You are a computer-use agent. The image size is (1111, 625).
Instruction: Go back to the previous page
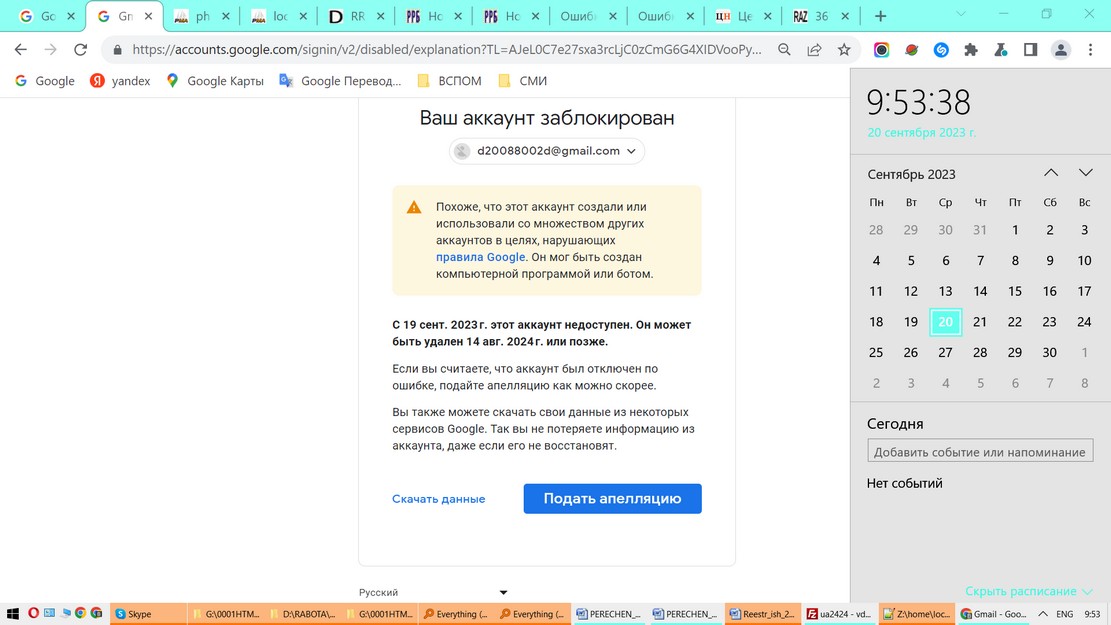pyautogui.click(x=21, y=50)
